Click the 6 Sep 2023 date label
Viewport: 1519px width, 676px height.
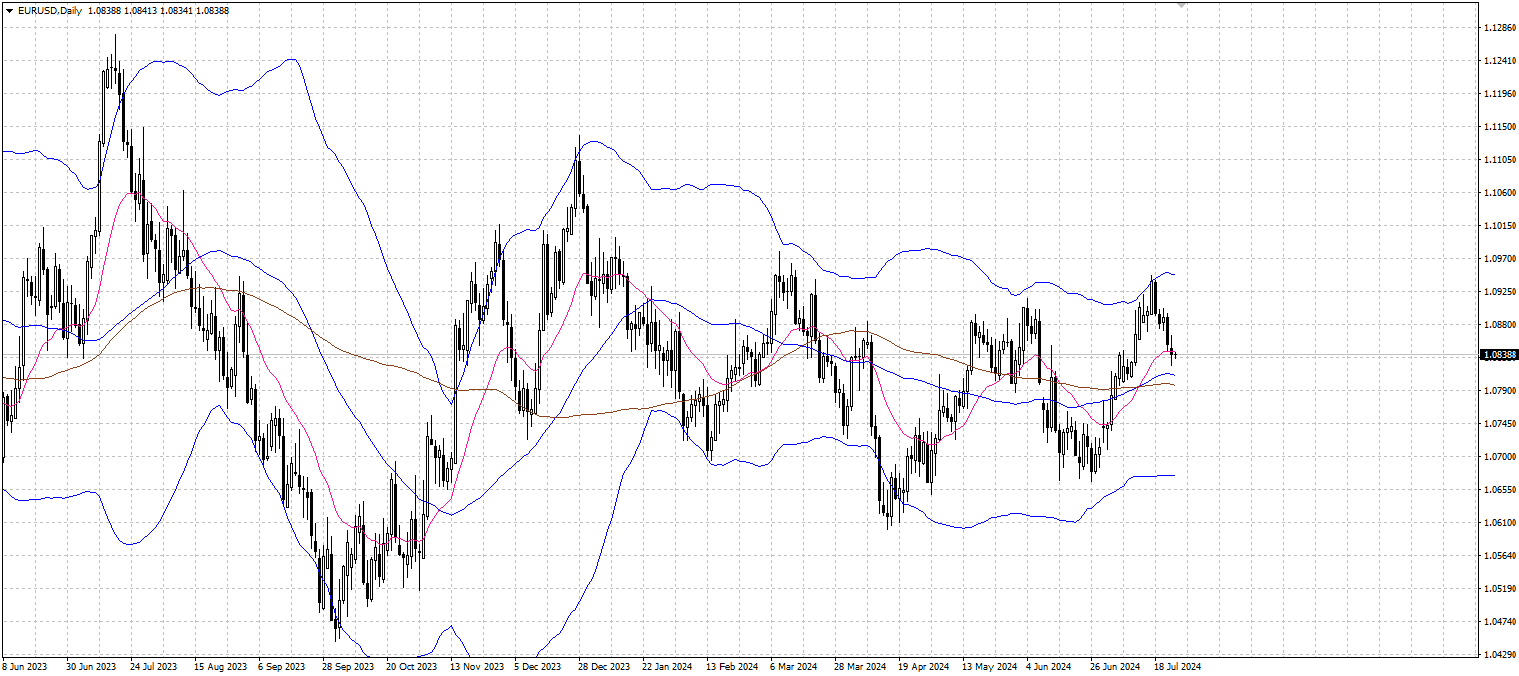pyautogui.click(x=281, y=666)
